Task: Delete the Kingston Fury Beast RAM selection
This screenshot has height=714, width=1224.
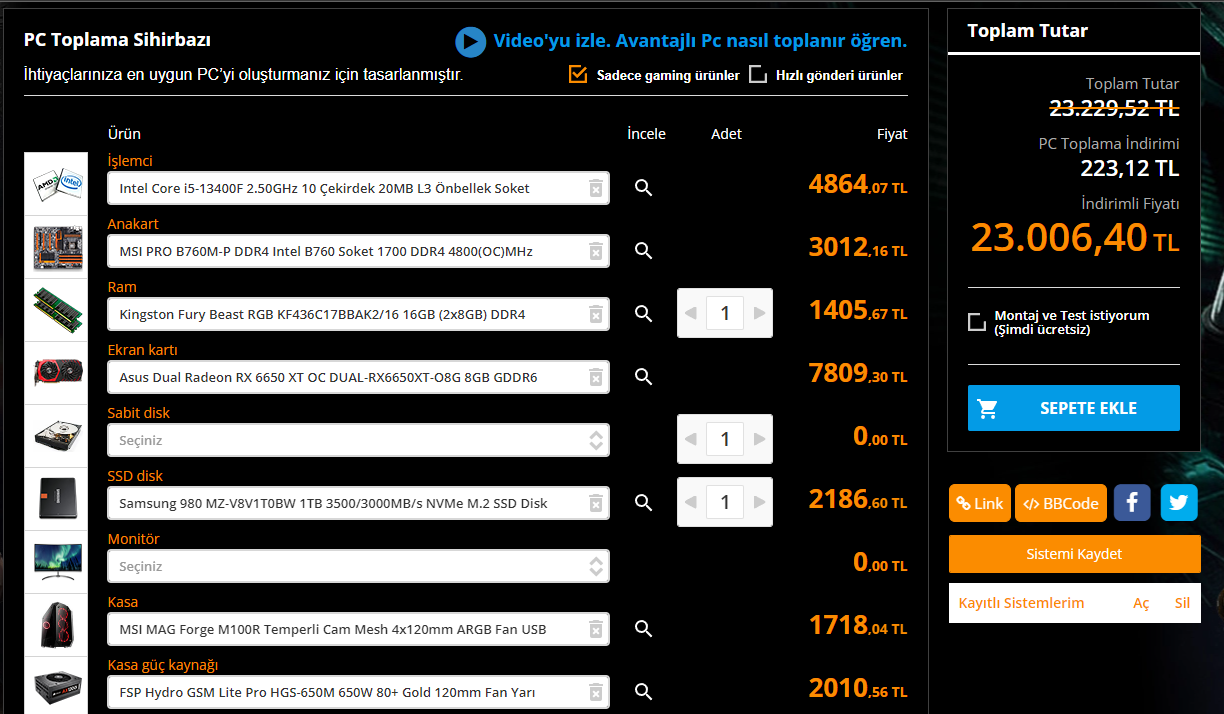Action: tap(595, 315)
